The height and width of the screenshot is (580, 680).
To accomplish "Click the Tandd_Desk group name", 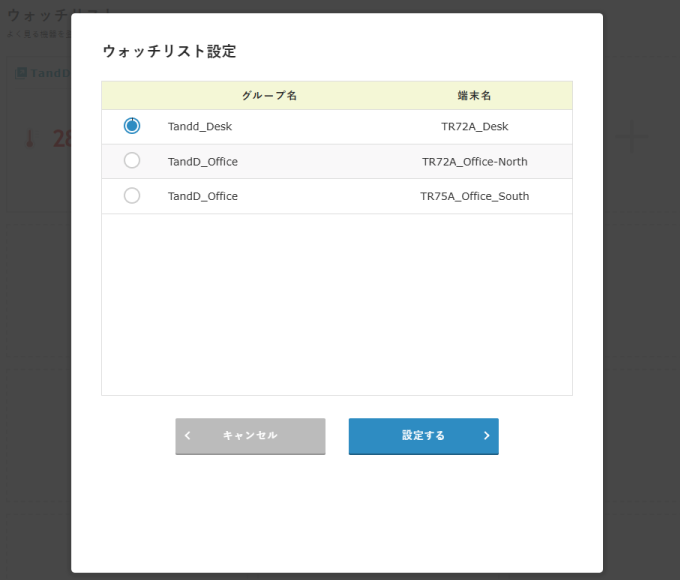I will coord(200,127).
